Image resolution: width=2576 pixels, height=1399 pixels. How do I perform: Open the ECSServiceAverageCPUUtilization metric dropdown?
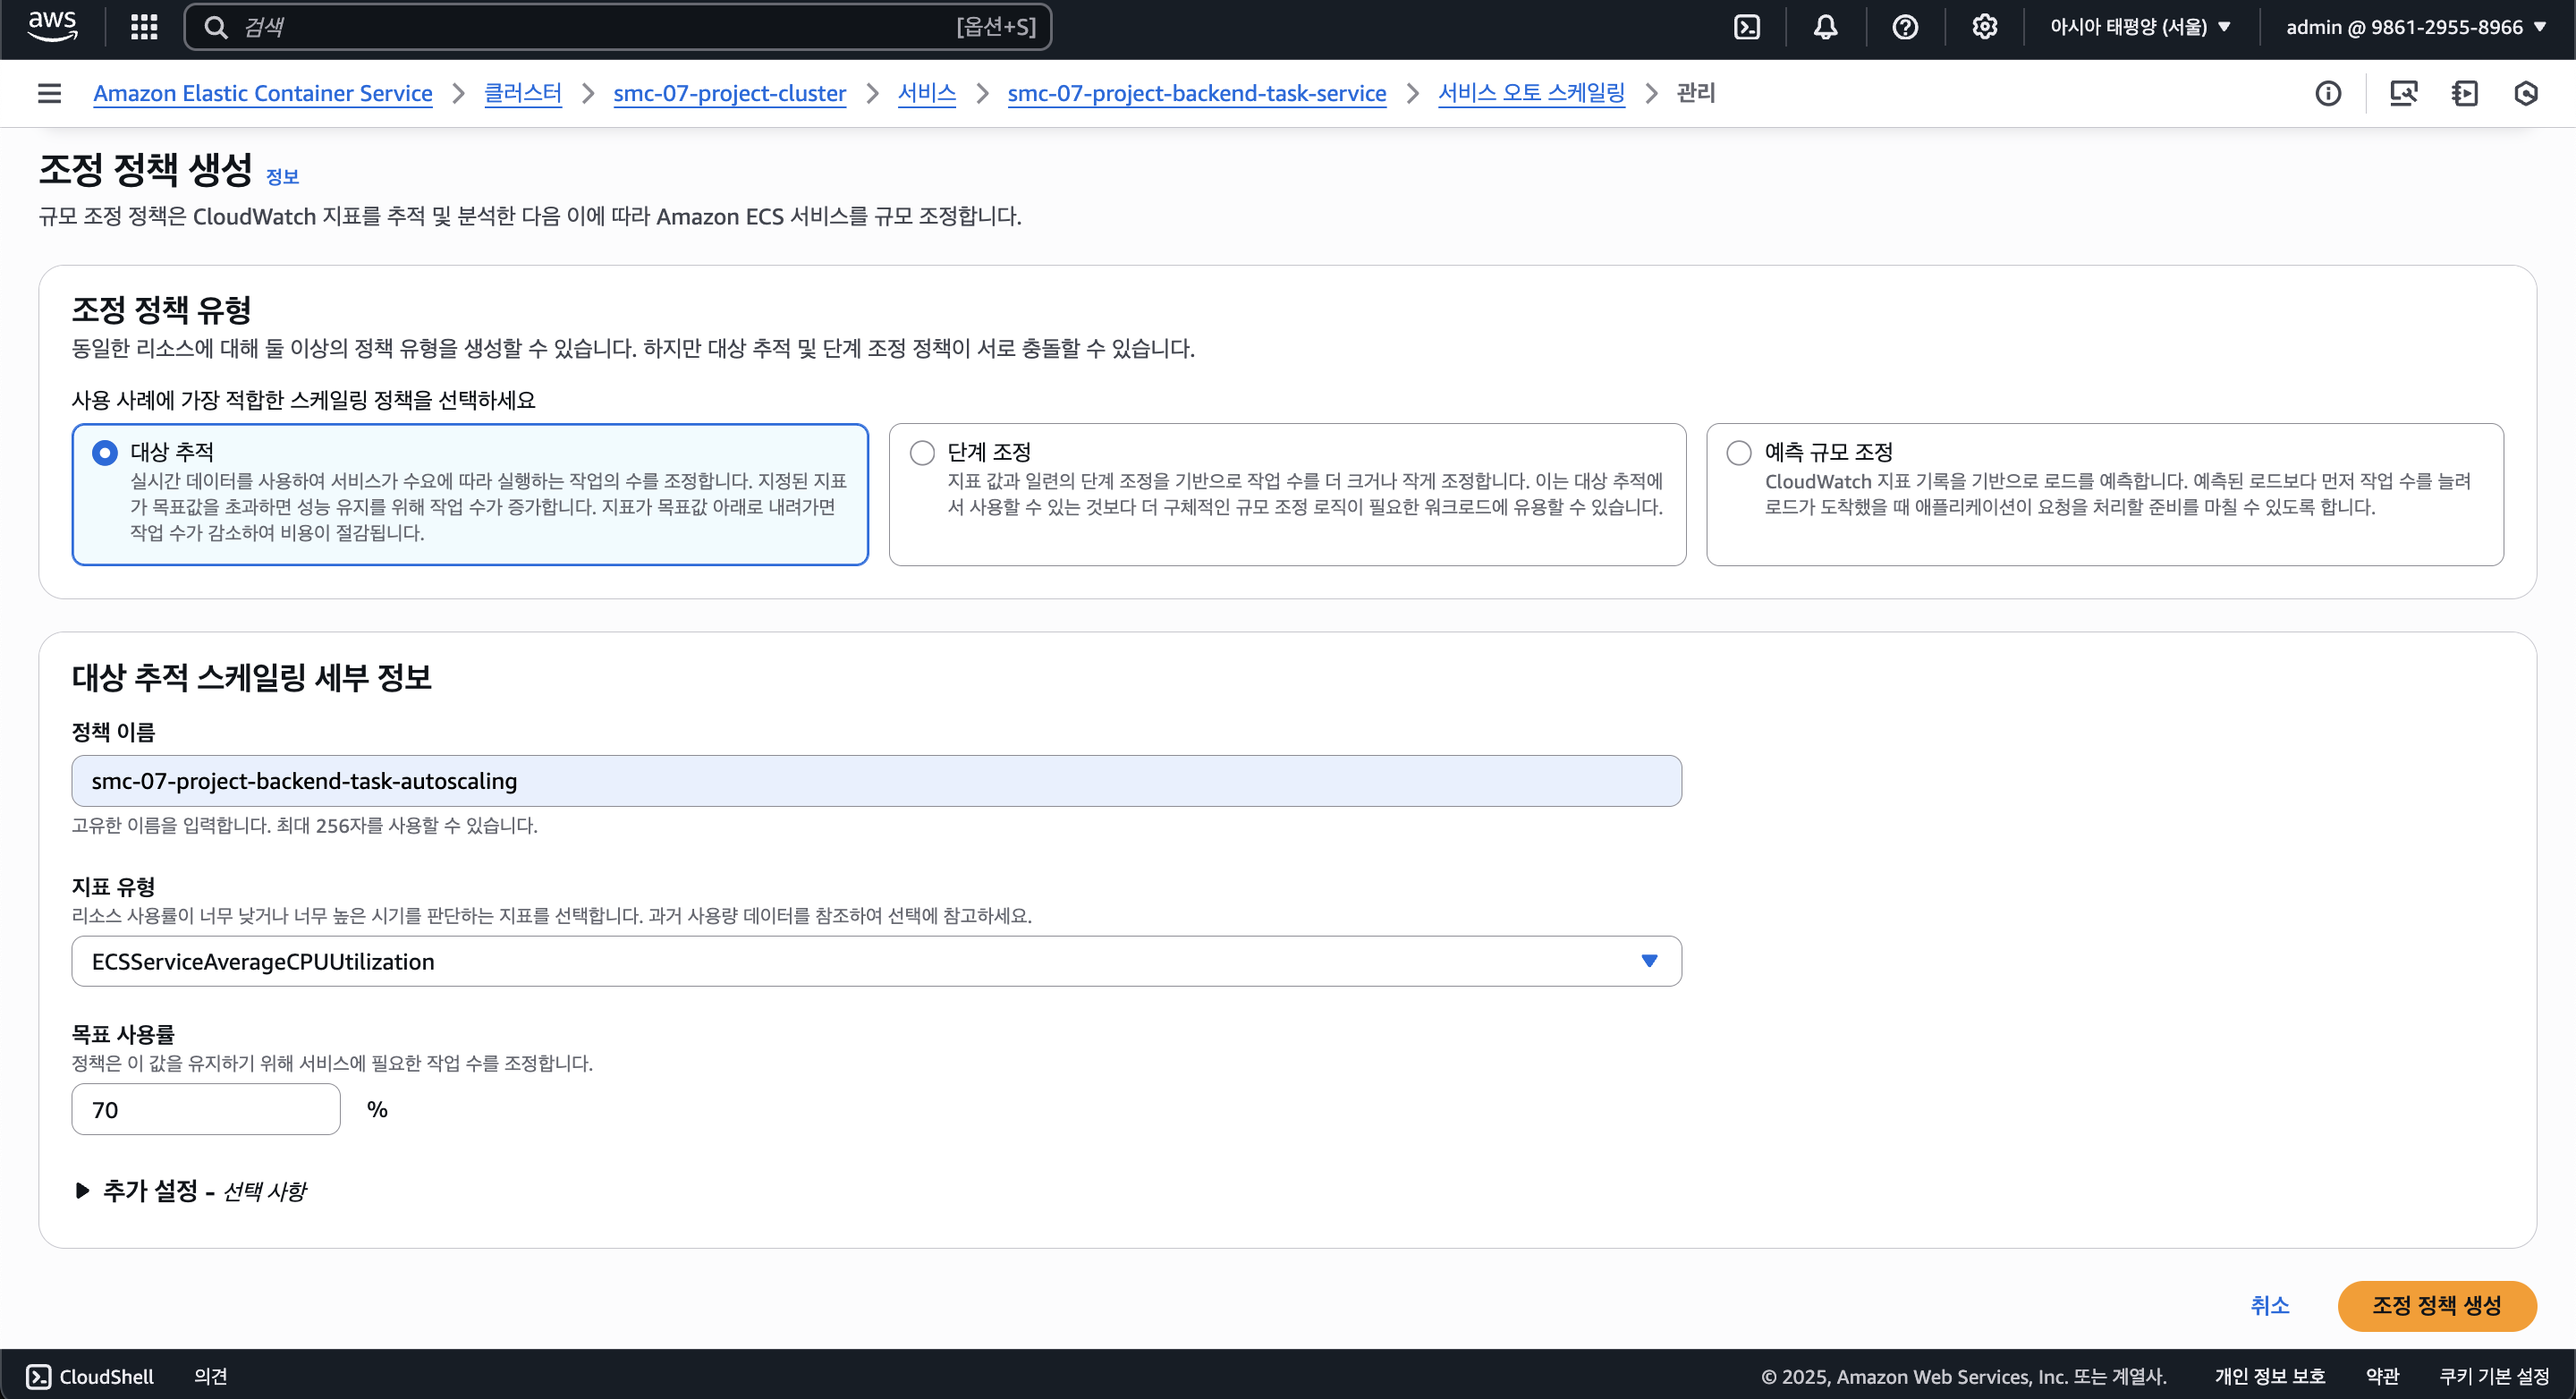pos(876,961)
